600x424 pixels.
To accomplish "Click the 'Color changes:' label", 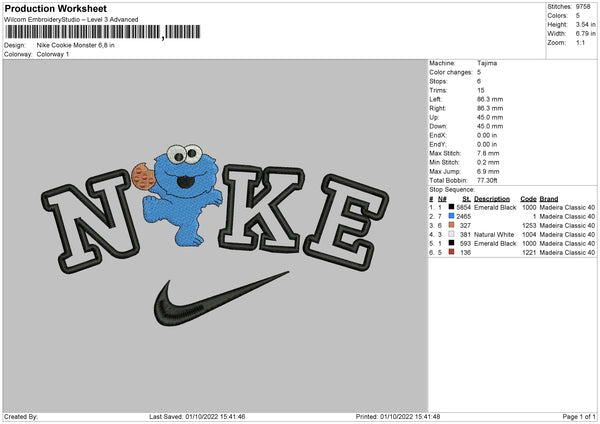I will [451, 72].
